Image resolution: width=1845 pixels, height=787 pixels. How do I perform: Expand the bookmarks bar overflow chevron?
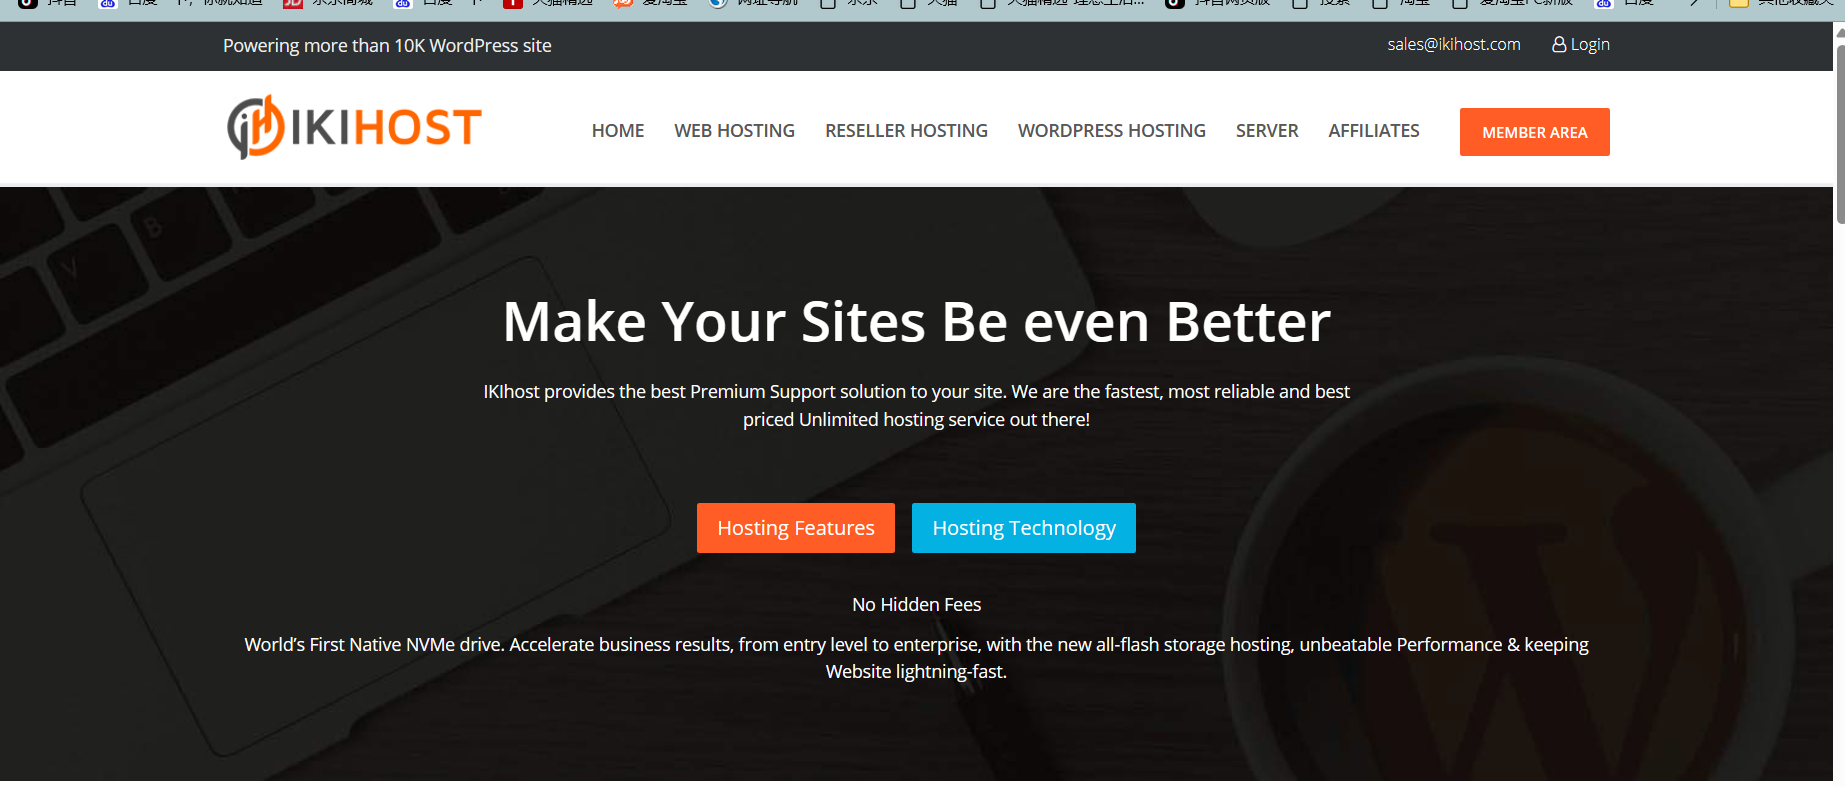point(1694,3)
